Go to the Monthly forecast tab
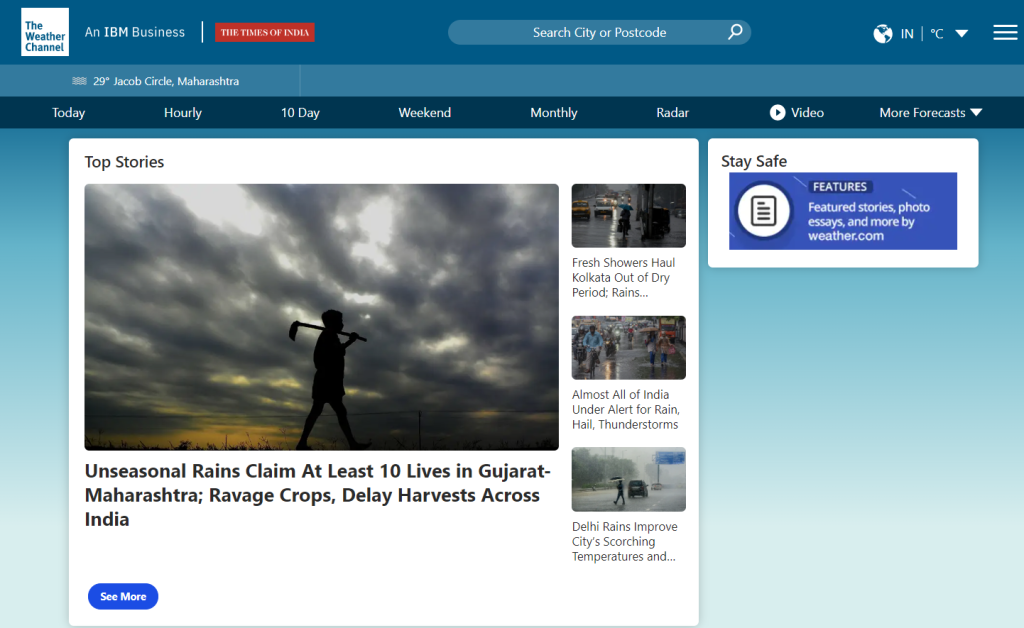The height and width of the screenshot is (628, 1024). click(554, 113)
